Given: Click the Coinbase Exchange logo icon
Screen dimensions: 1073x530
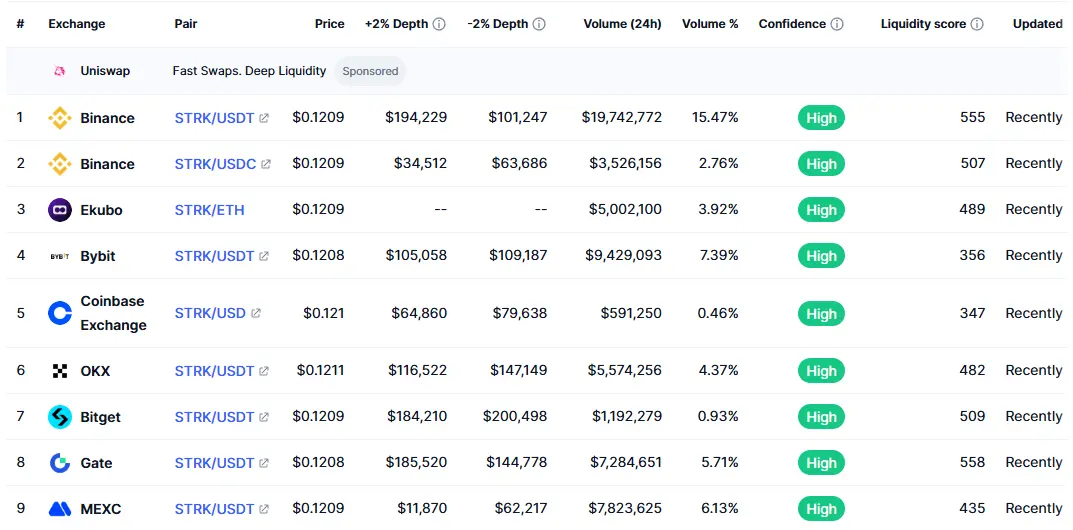Looking at the screenshot, I should (60, 313).
